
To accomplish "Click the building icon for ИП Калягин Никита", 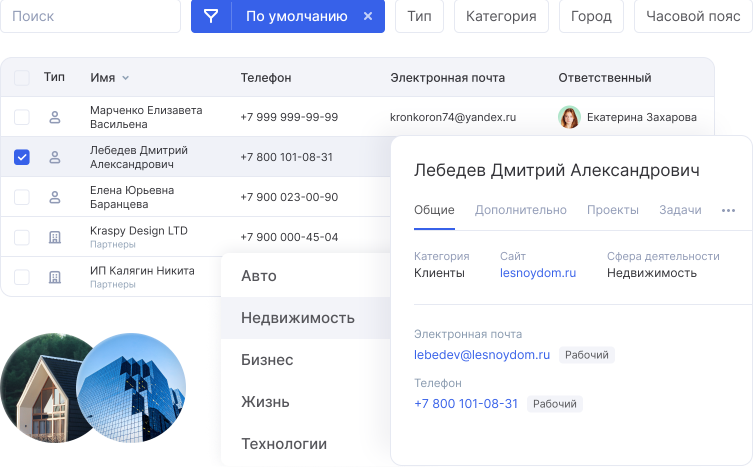I will click(x=55, y=277).
